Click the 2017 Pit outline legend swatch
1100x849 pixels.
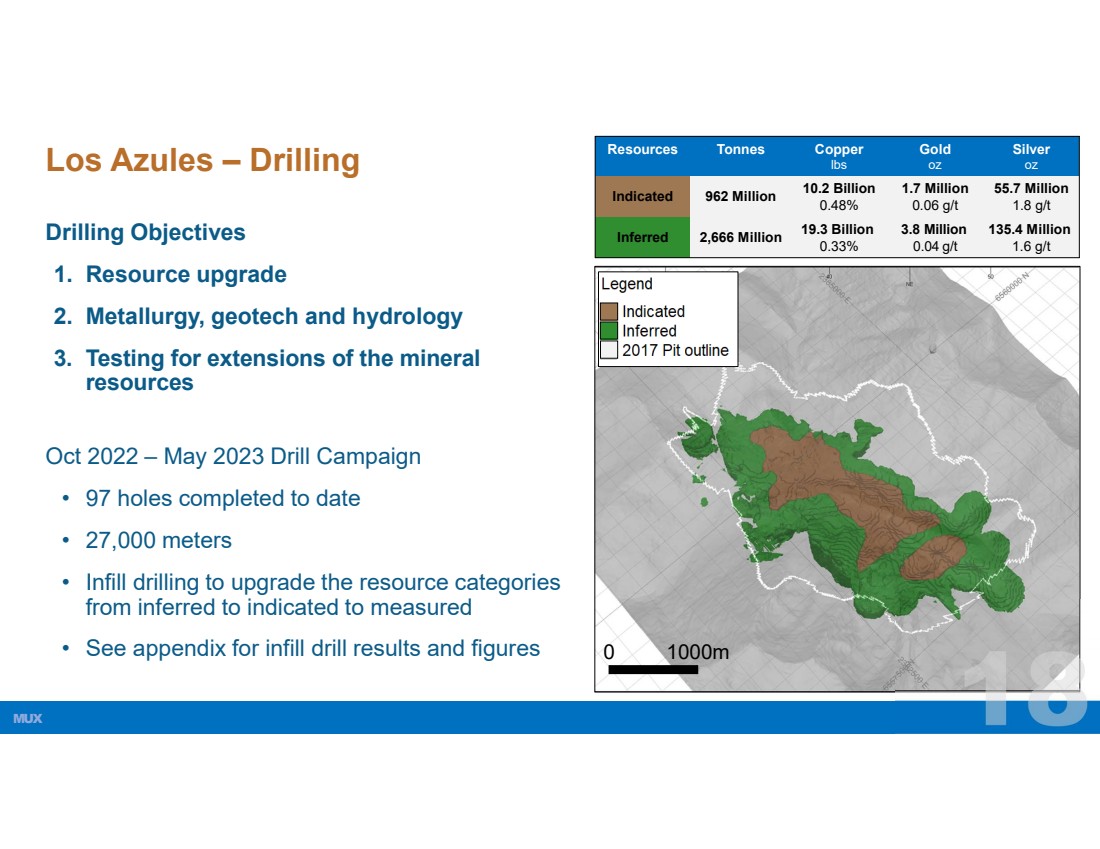[608, 349]
